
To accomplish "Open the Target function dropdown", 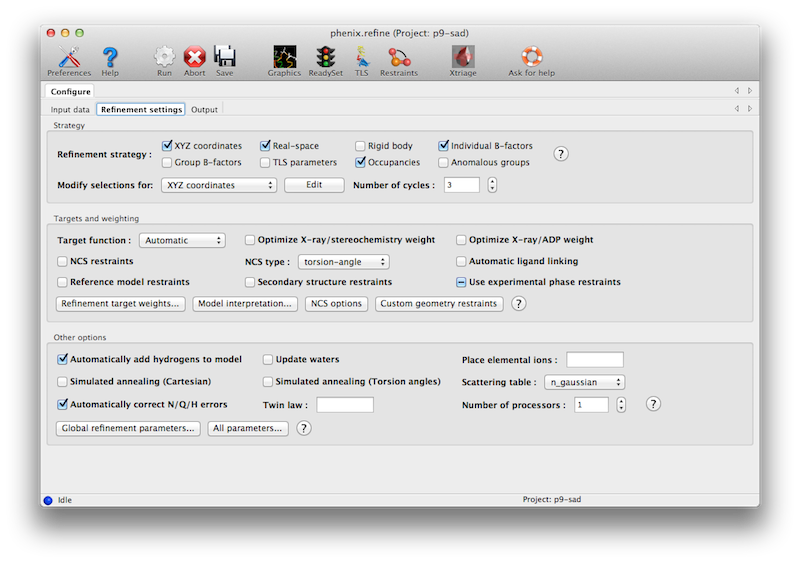I will click(x=183, y=240).
